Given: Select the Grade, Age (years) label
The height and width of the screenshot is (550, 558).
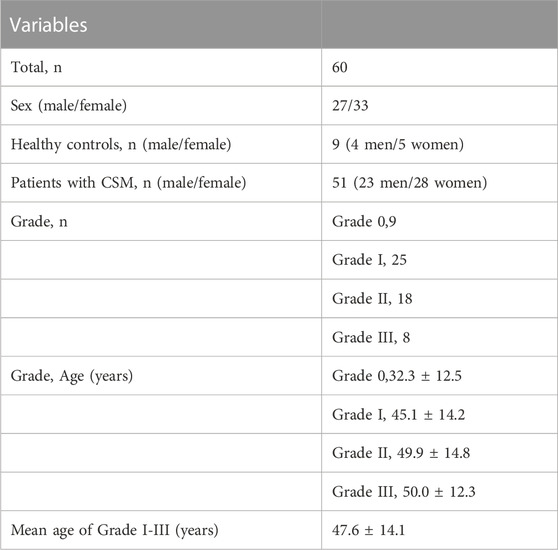Looking at the screenshot, I should click(72, 376).
